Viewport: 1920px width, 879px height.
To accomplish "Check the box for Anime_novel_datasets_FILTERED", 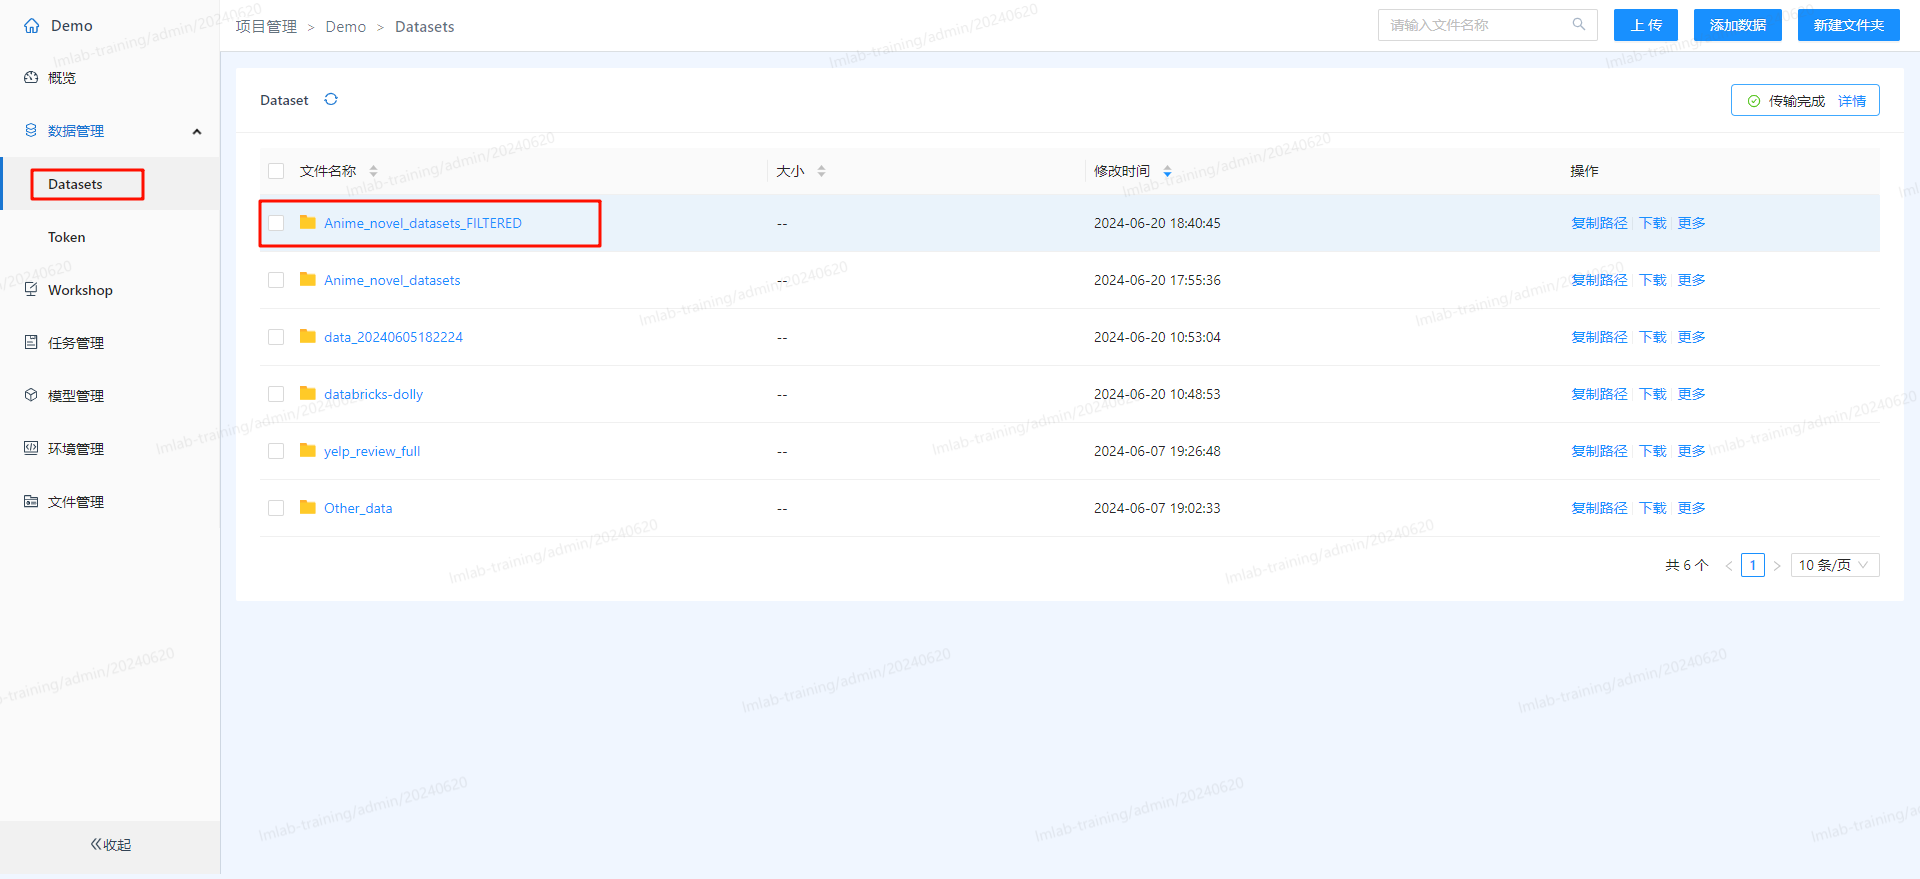I will [276, 223].
